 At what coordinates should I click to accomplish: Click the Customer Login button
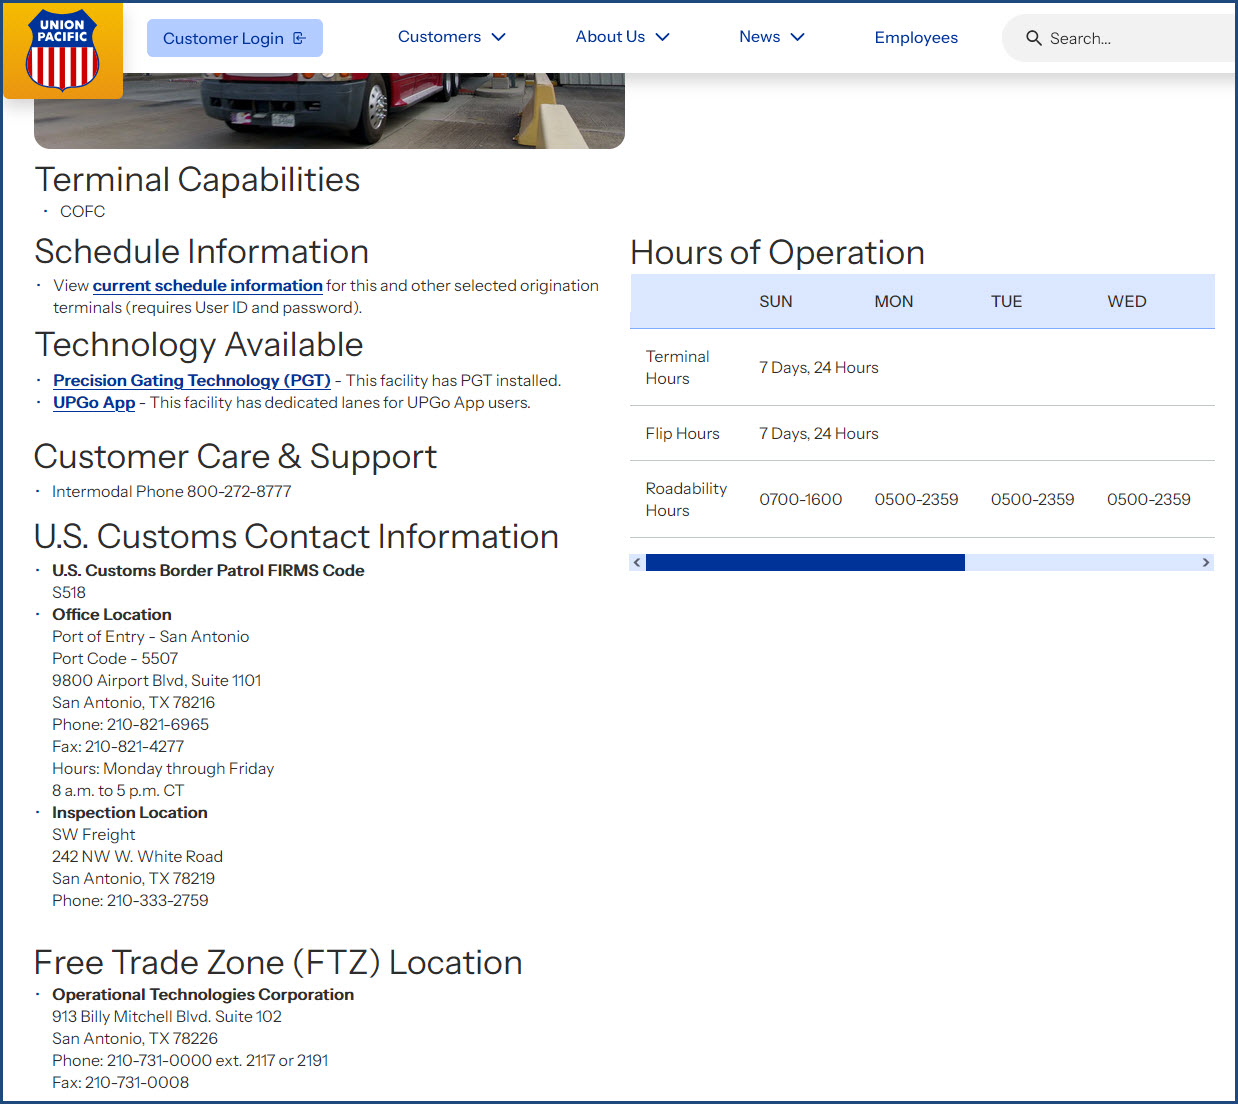(234, 38)
